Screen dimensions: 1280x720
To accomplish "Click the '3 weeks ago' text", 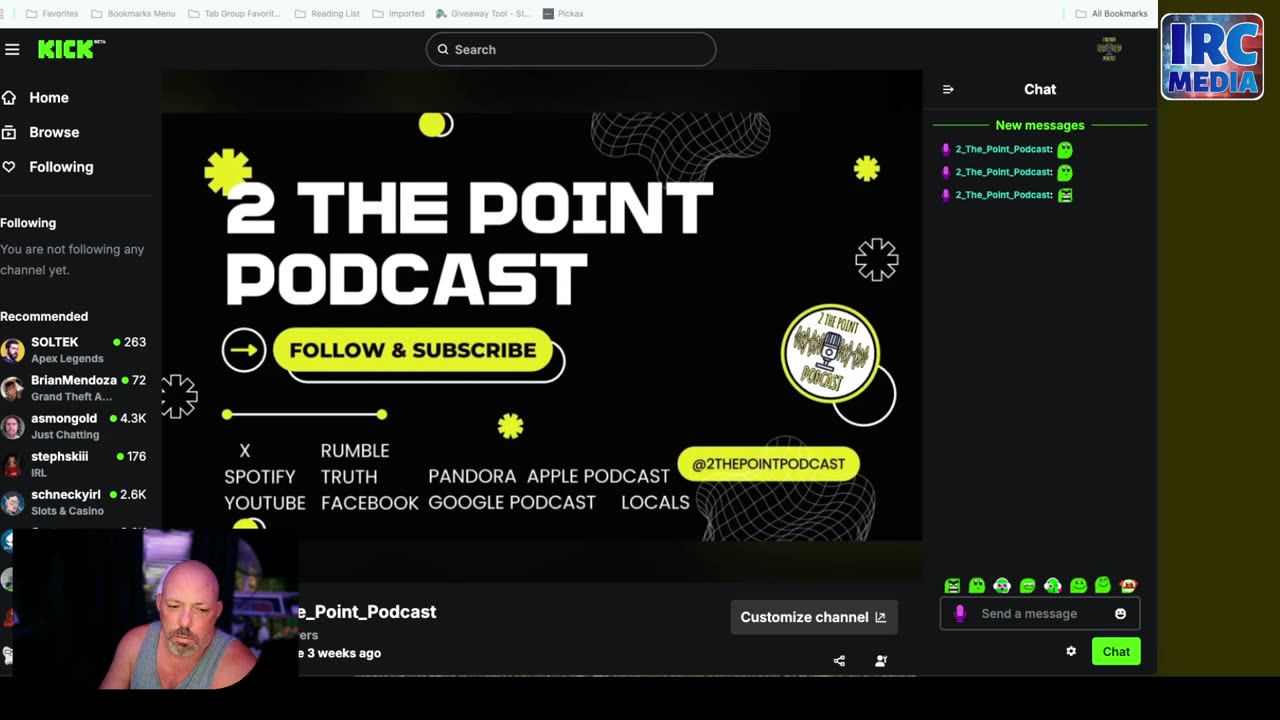I will pyautogui.click(x=344, y=653).
